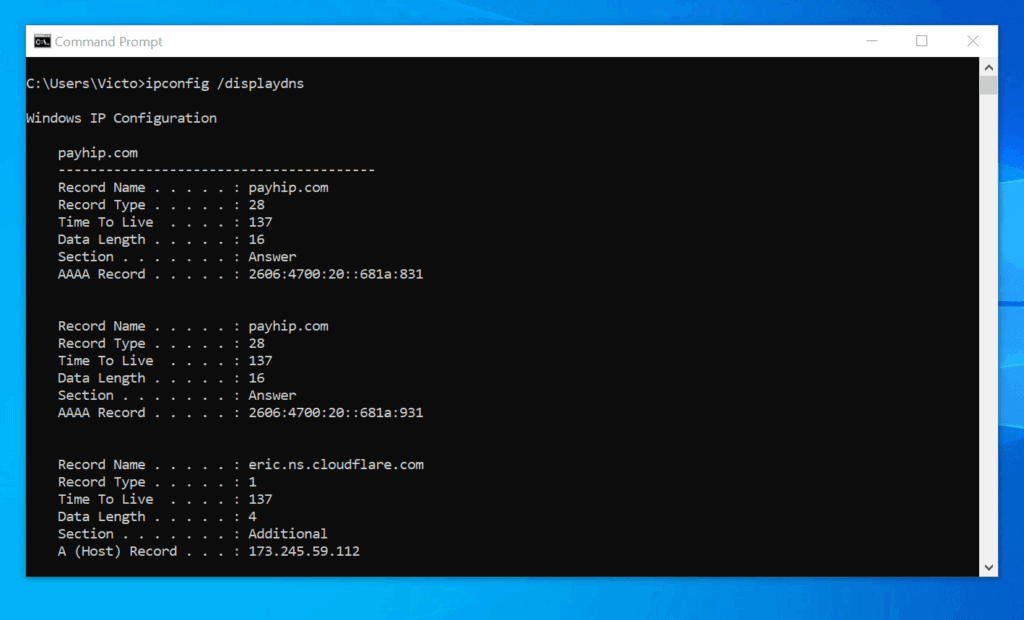The image size is (1024, 620).
Task: Click the 'payhip.com' heading above dashes
Action: click(98, 153)
